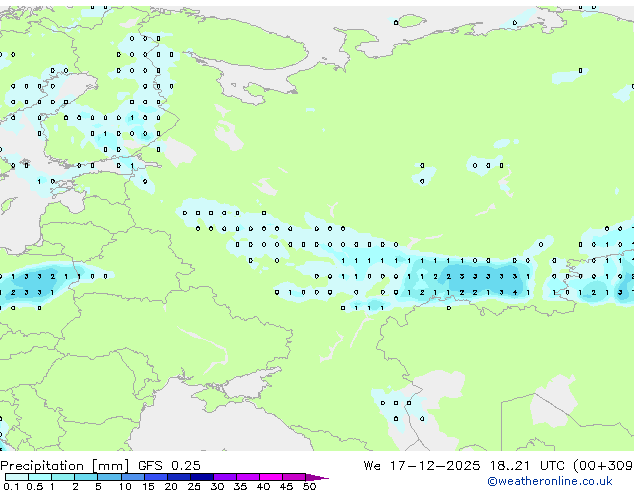Click the "(00+309" forecast offset text

pyautogui.click(x=603, y=466)
